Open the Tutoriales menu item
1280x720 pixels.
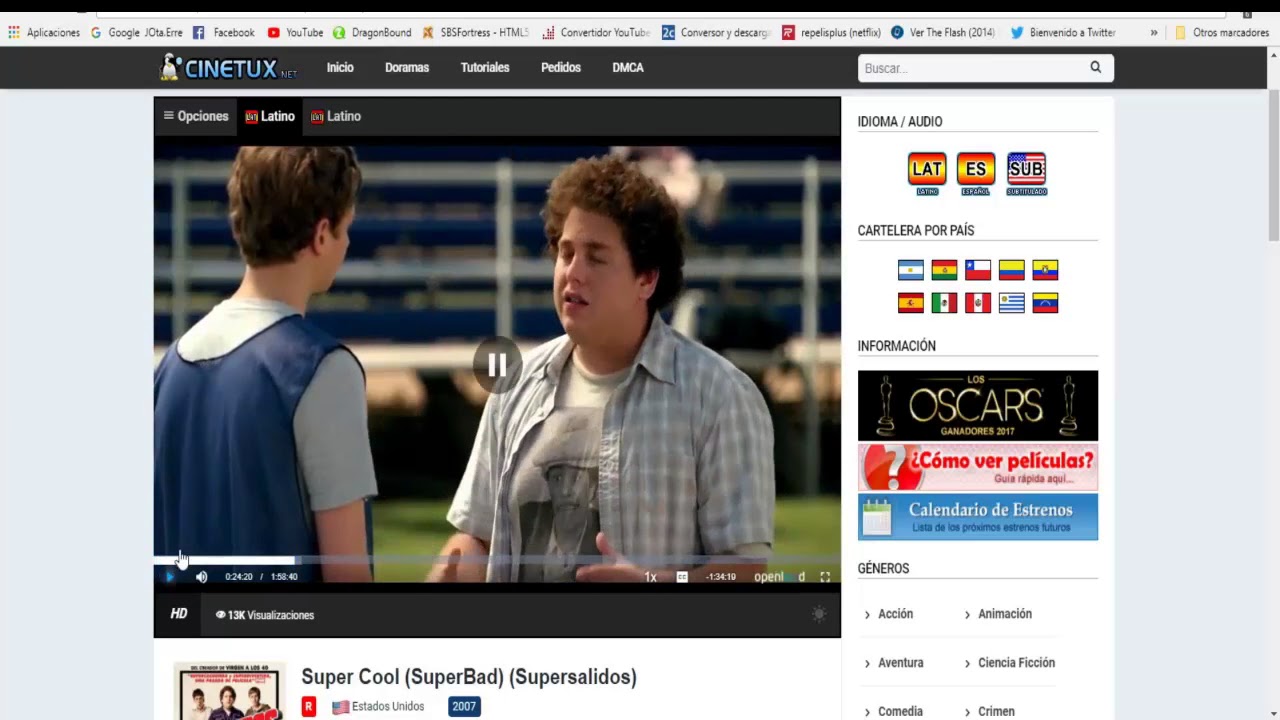pos(485,68)
